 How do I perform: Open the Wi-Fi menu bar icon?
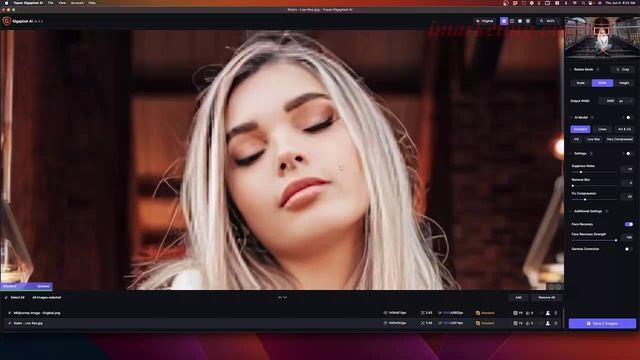coord(574,3)
